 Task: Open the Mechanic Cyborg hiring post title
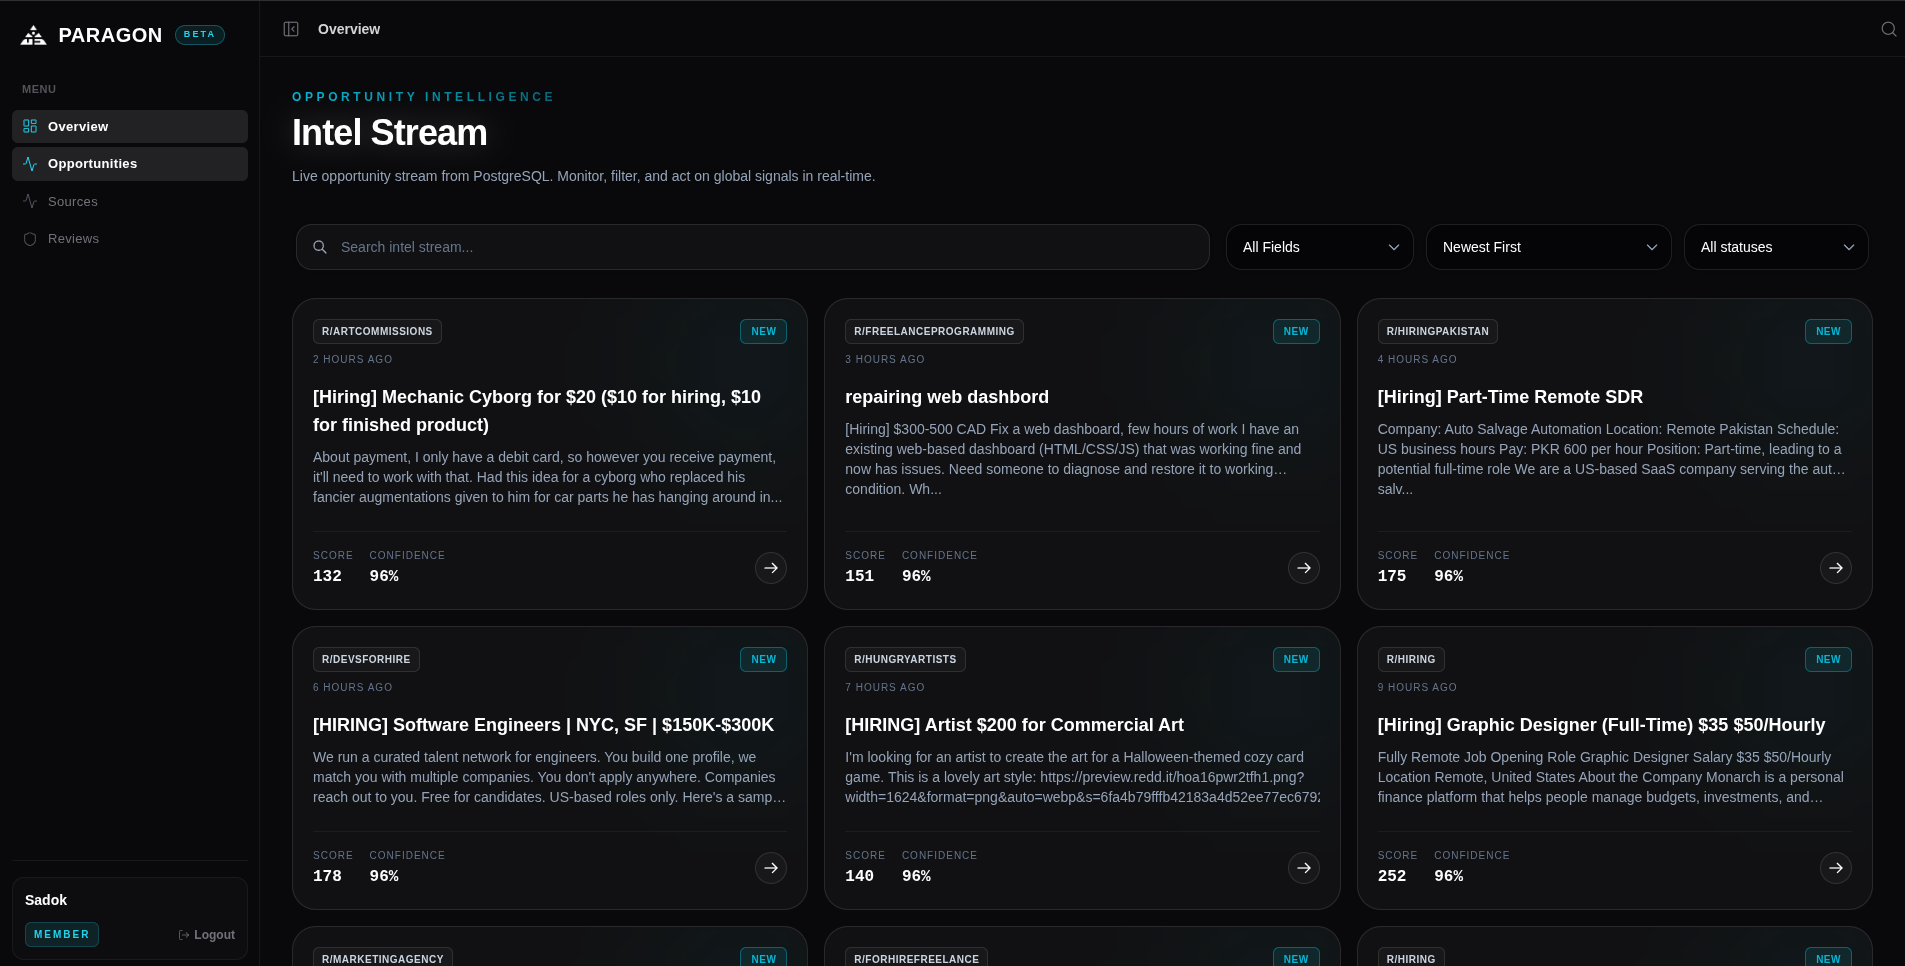pyautogui.click(x=537, y=411)
